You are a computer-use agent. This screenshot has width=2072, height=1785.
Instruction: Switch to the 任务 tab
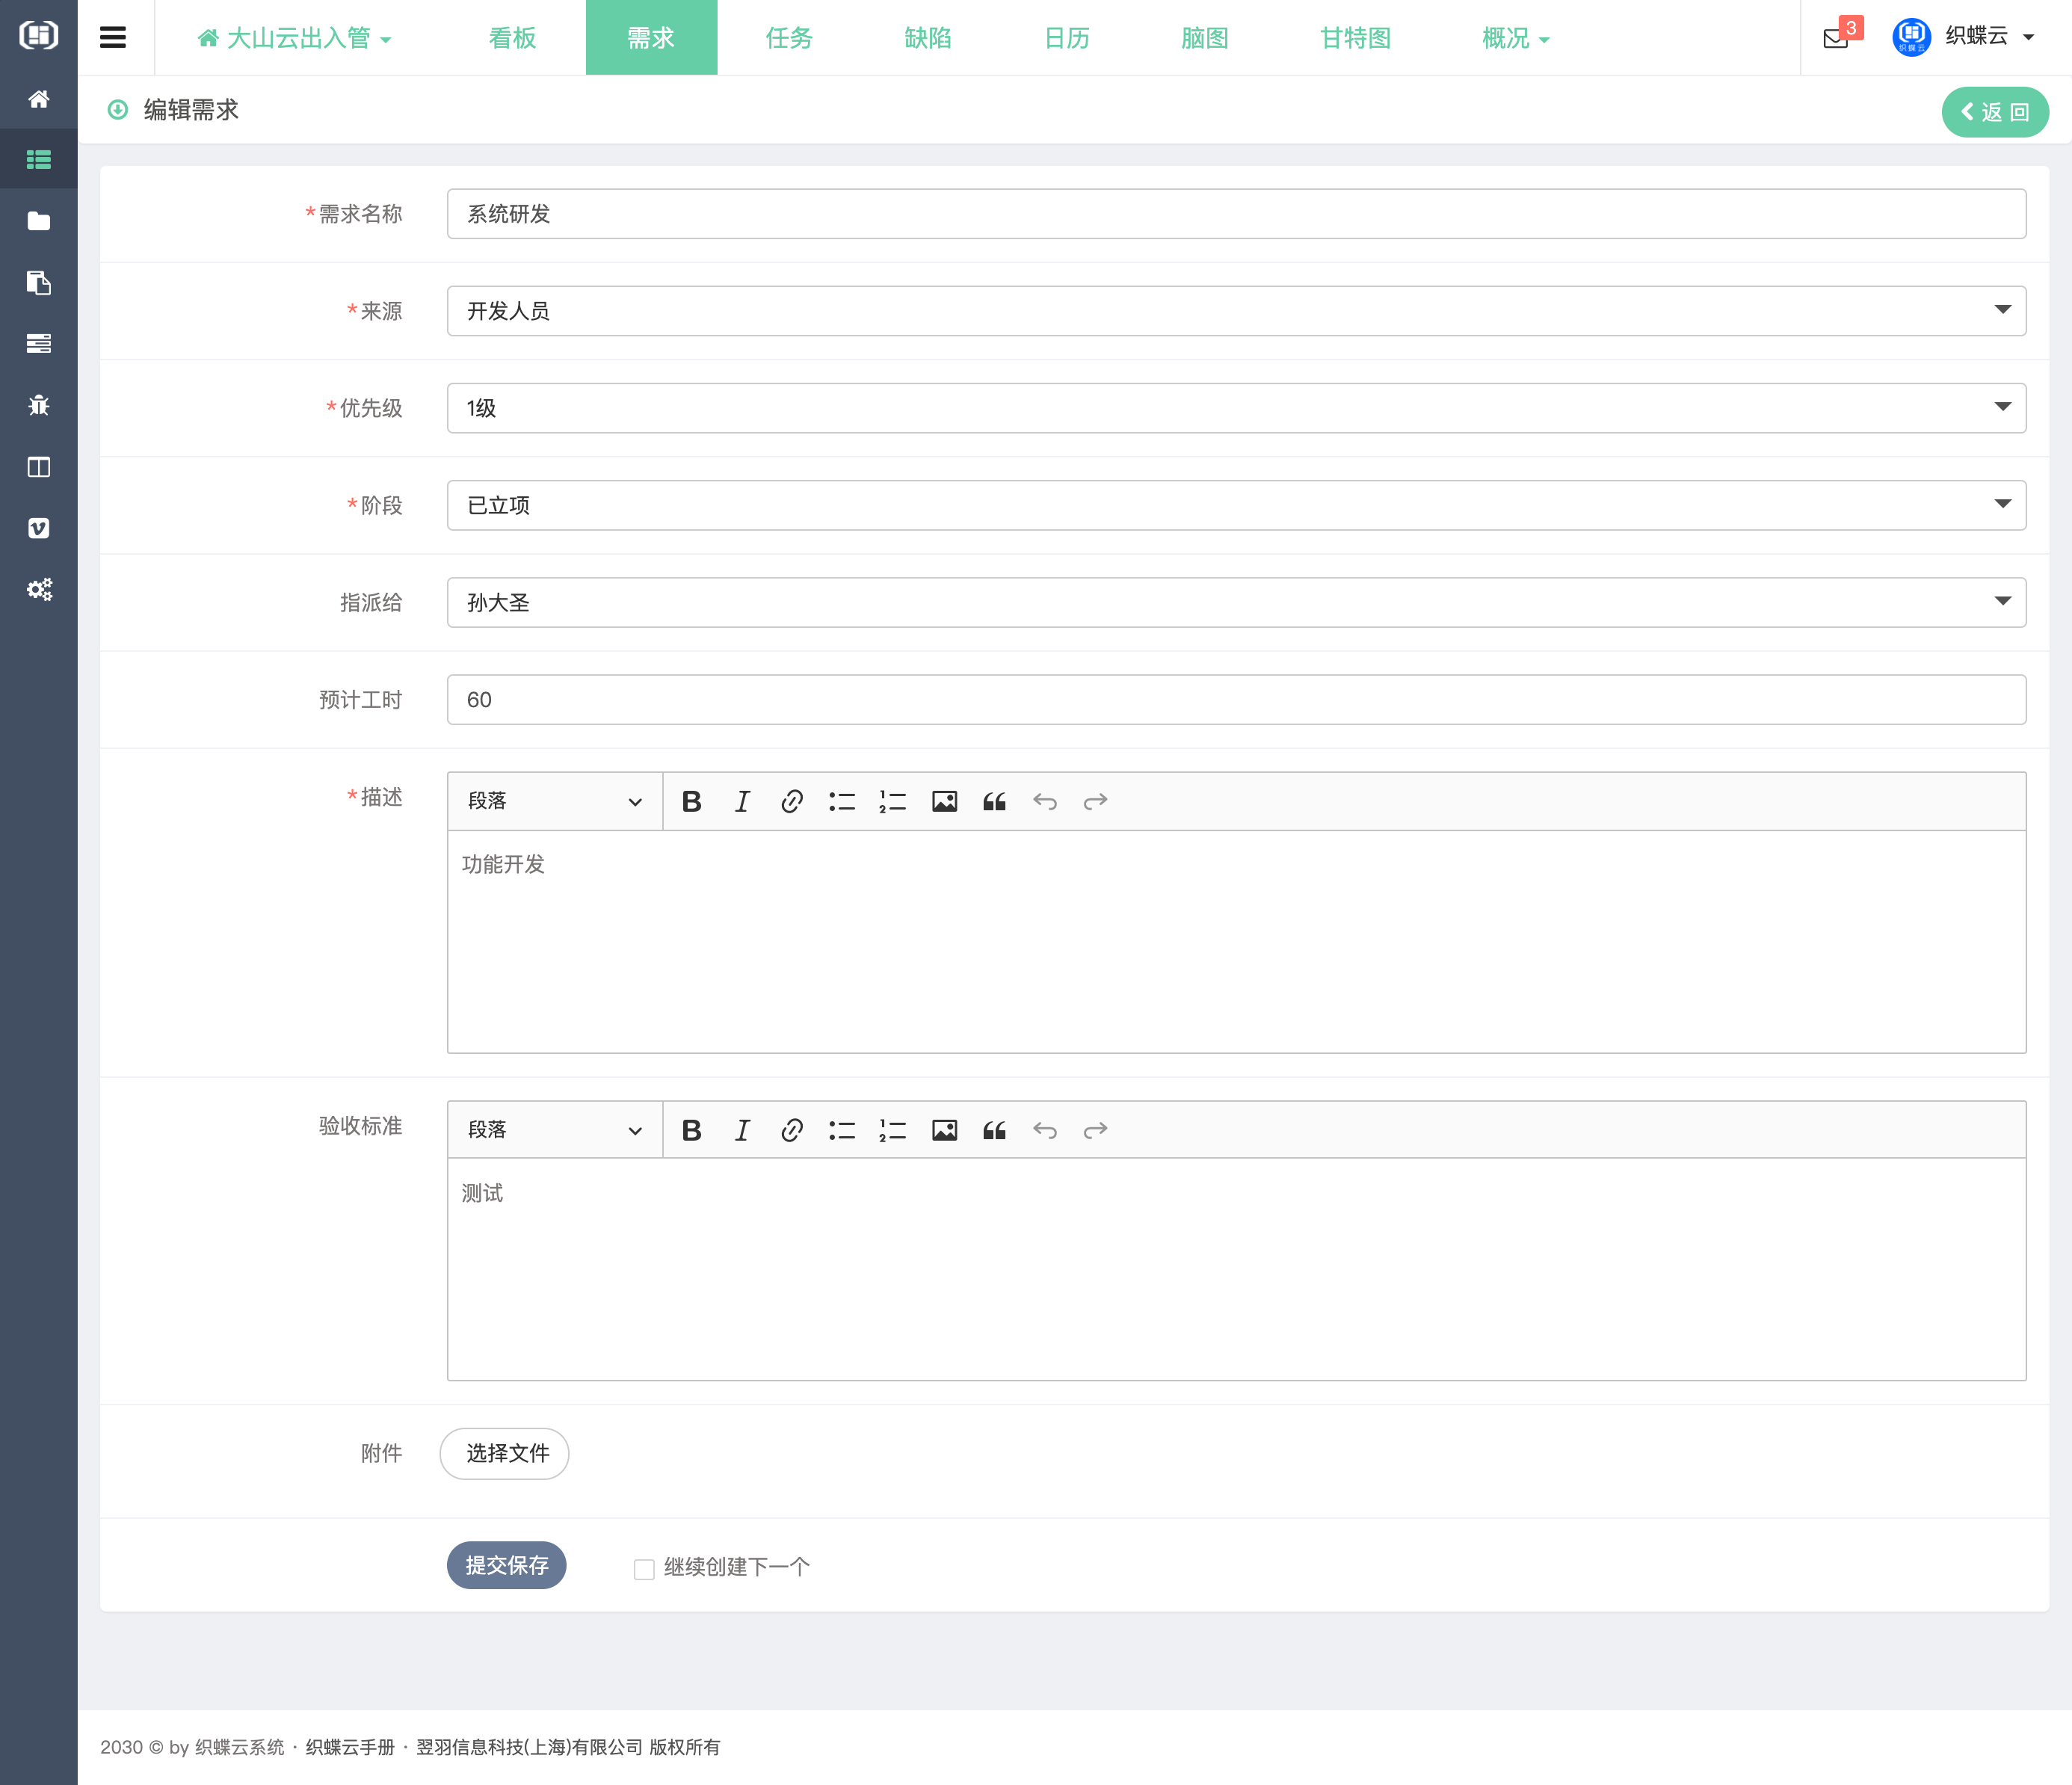point(789,38)
